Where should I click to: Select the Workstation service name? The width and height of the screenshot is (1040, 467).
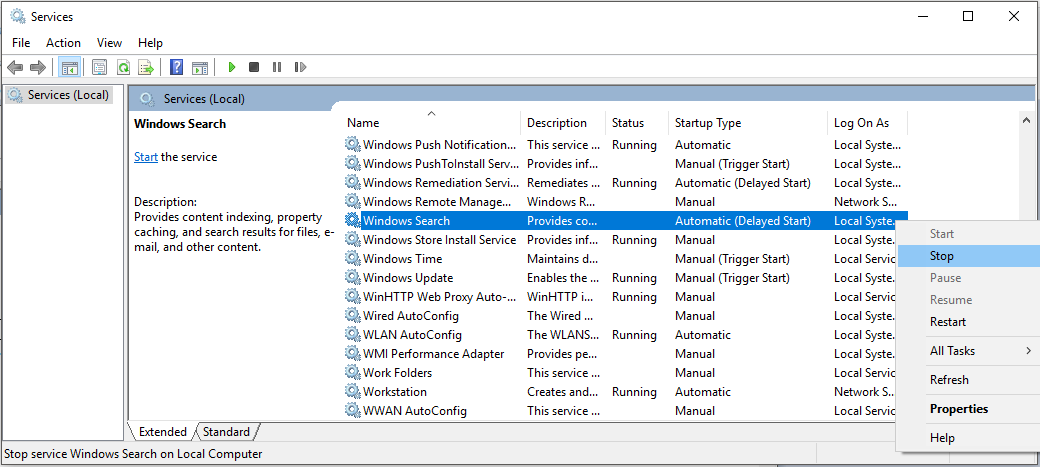pos(395,391)
